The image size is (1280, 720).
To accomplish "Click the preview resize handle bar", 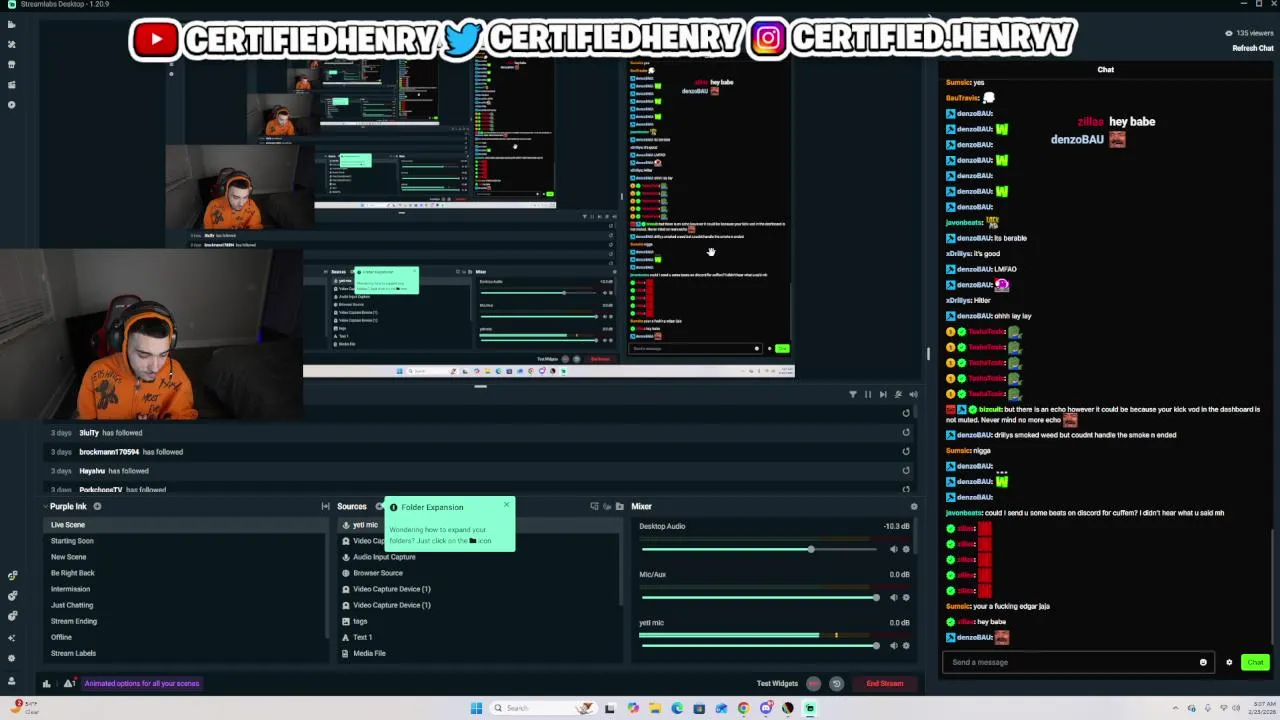I will (x=480, y=387).
